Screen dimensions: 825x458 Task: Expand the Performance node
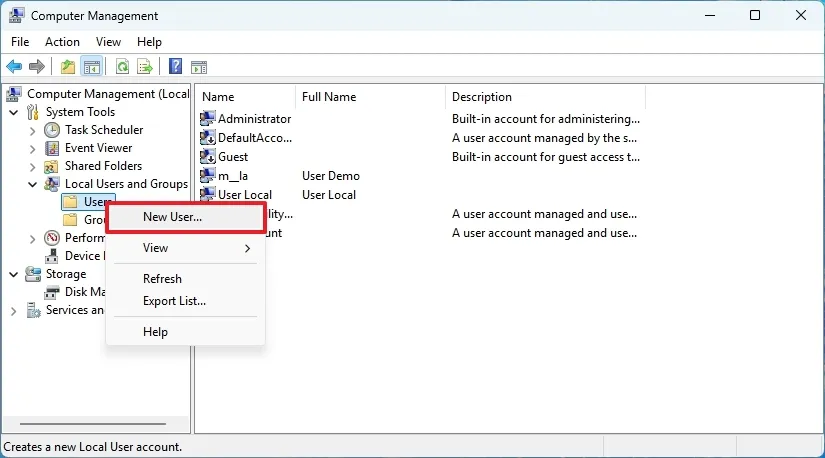(x=33, y=238)
